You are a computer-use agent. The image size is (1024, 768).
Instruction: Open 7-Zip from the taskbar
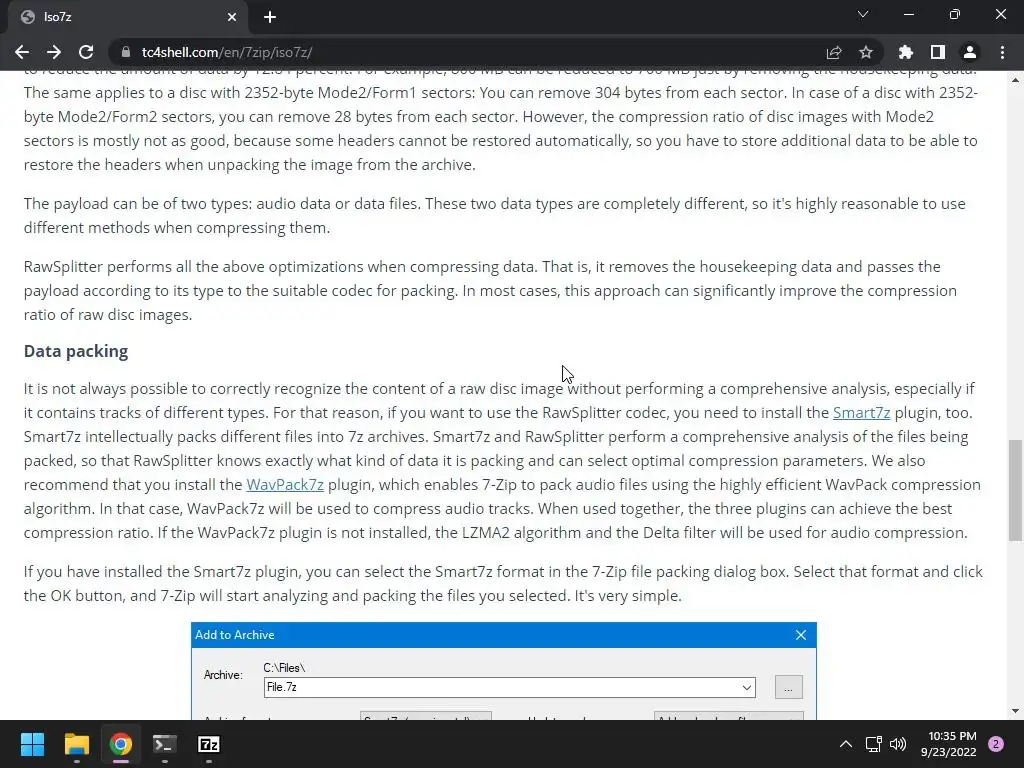(x=209, y=744)
